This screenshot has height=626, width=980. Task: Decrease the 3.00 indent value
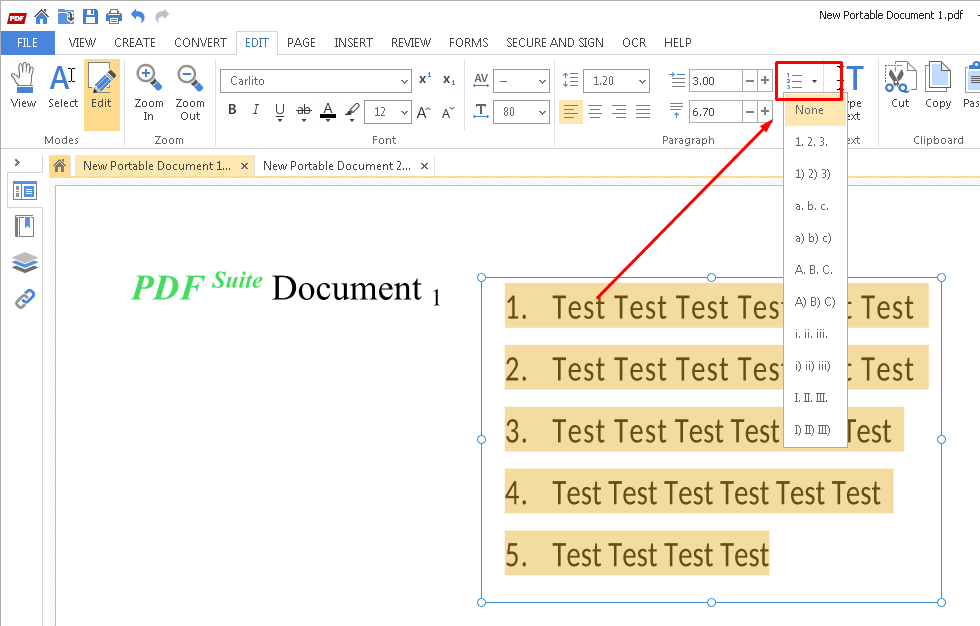click(749, 81)
